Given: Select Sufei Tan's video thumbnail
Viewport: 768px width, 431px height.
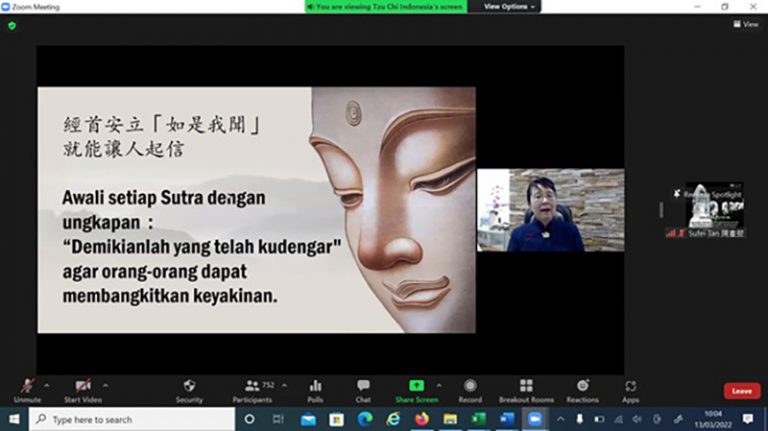Looking at the screenshot, I should click(x=714, y=208).
